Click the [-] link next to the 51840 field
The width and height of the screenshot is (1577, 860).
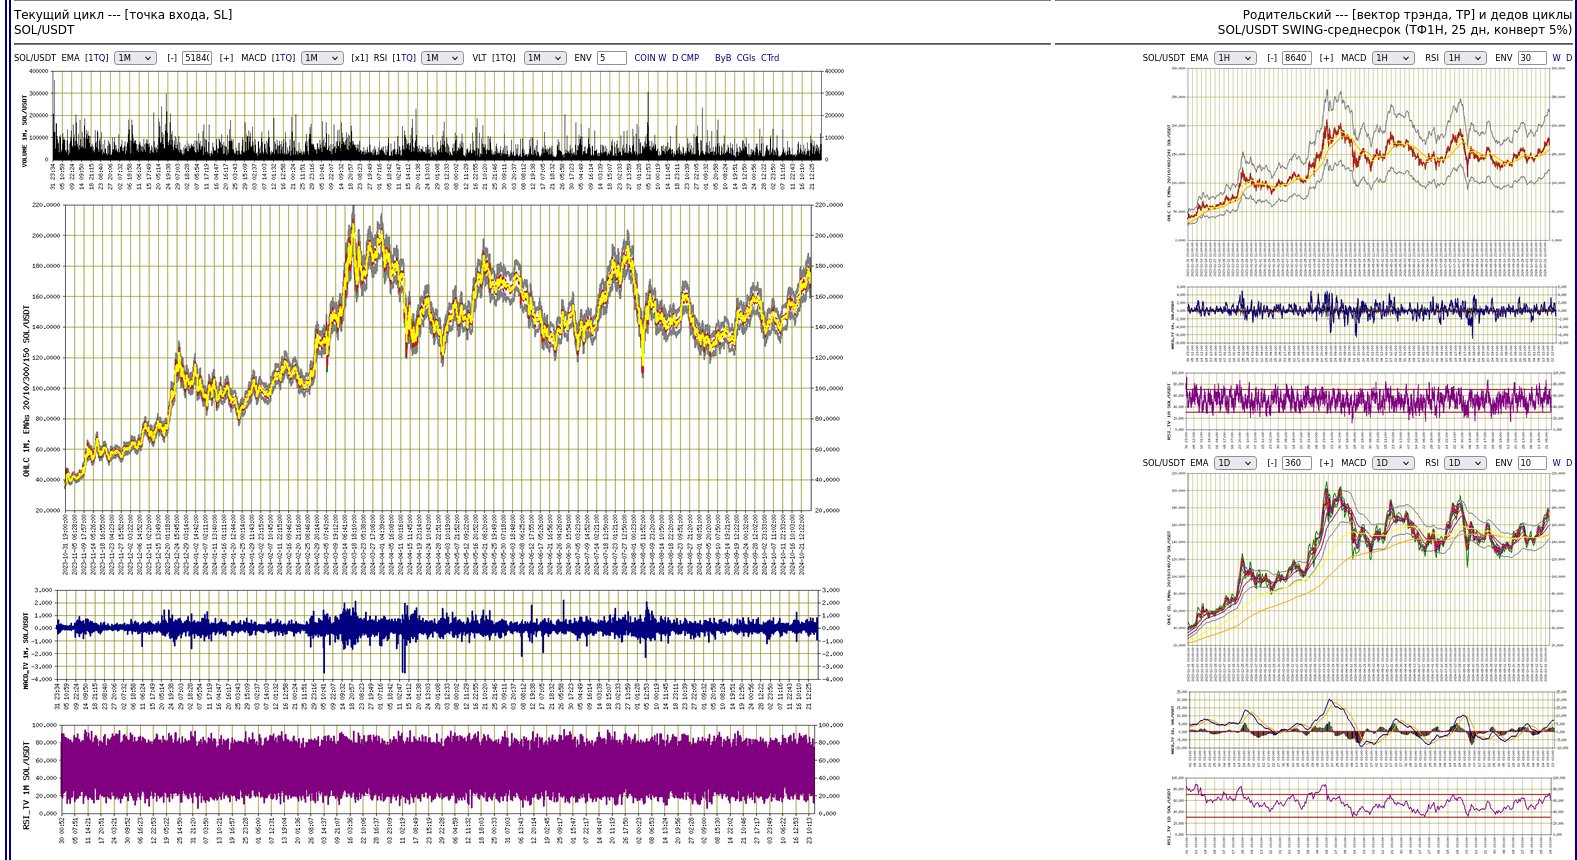(x=172, y=58)
